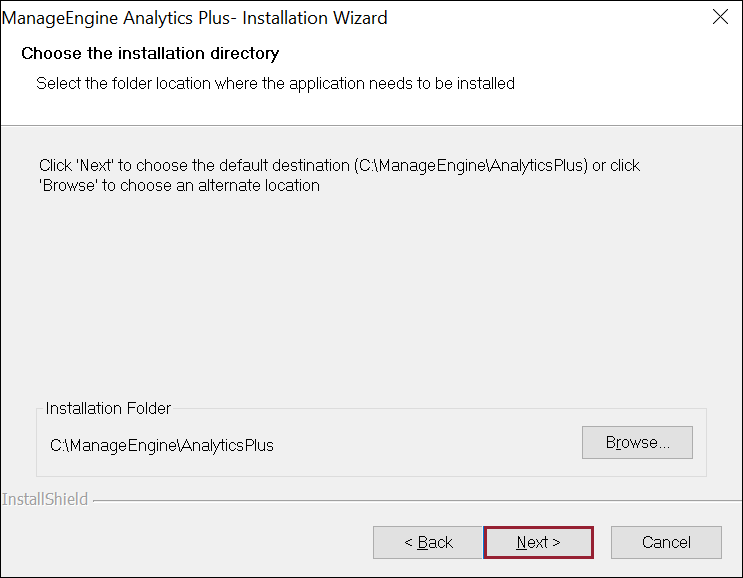743x578 pixels.
Task: Click the 'Select the folder location' subtitle
Action: point(275,84)
